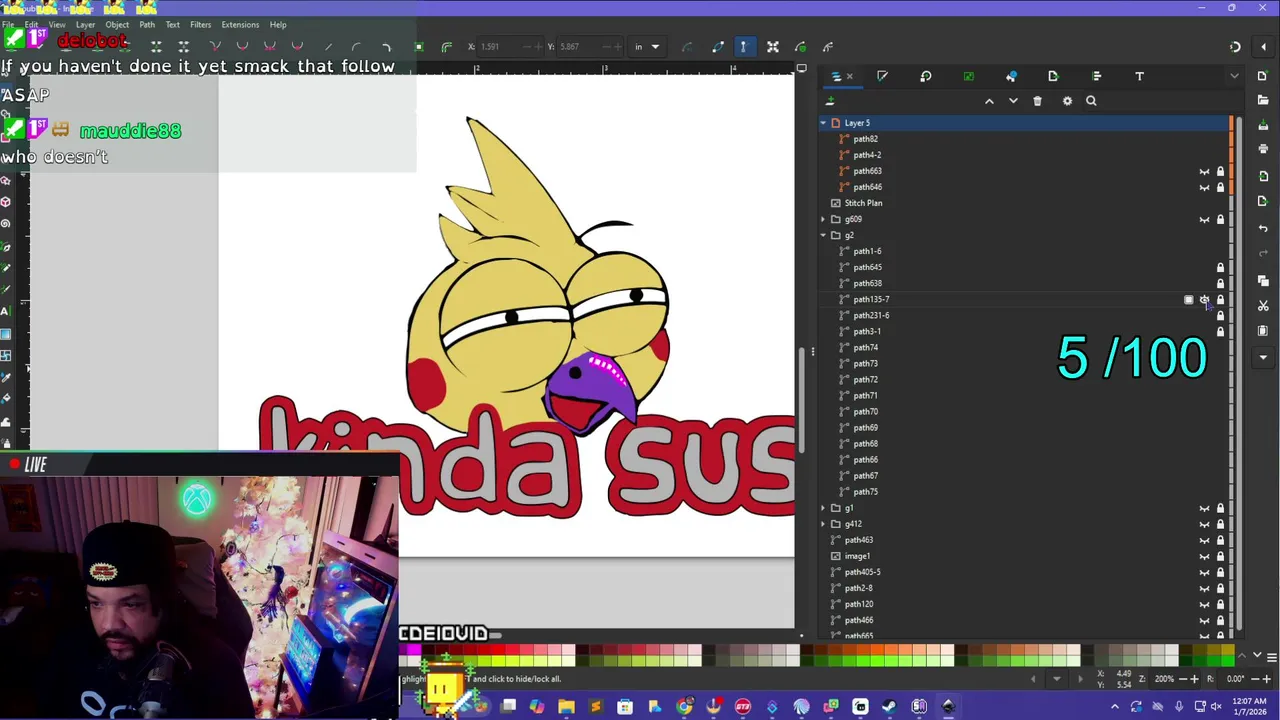Open Steam from the Windows taskbar

coord(889,707)
